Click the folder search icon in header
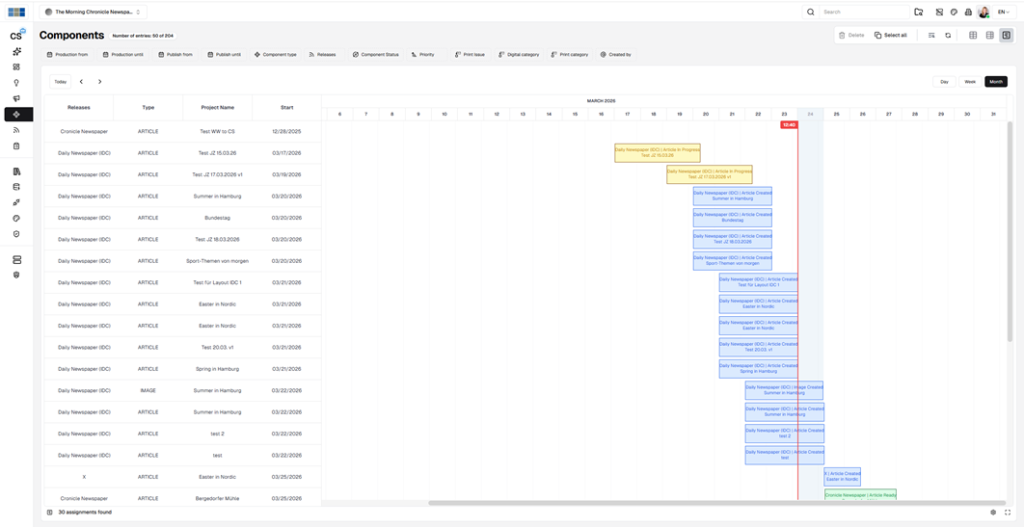Screen dimensions: 1024x527 918,12
